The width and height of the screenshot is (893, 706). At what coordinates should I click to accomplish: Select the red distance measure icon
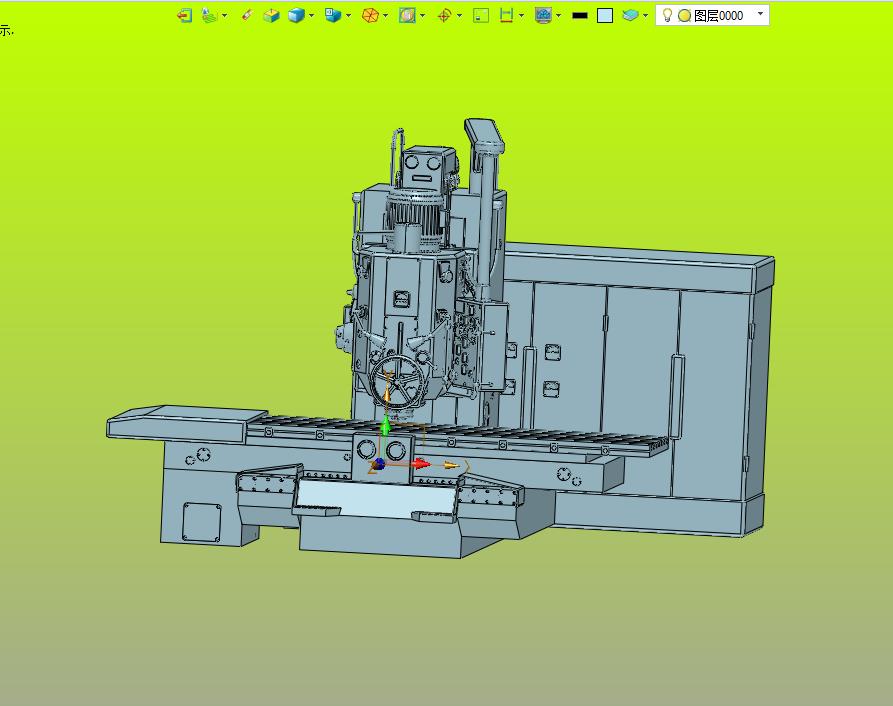pos(506,15)
